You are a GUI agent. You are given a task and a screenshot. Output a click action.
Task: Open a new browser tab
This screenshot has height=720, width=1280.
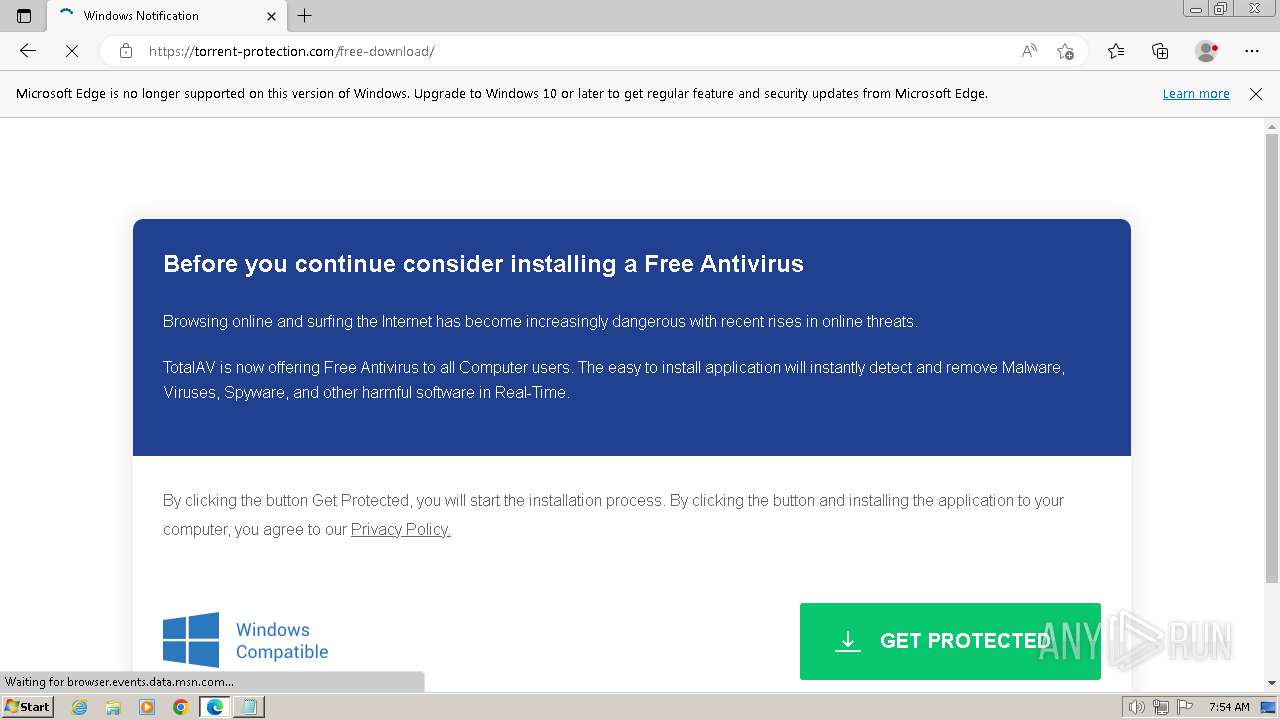click(305, 16)
